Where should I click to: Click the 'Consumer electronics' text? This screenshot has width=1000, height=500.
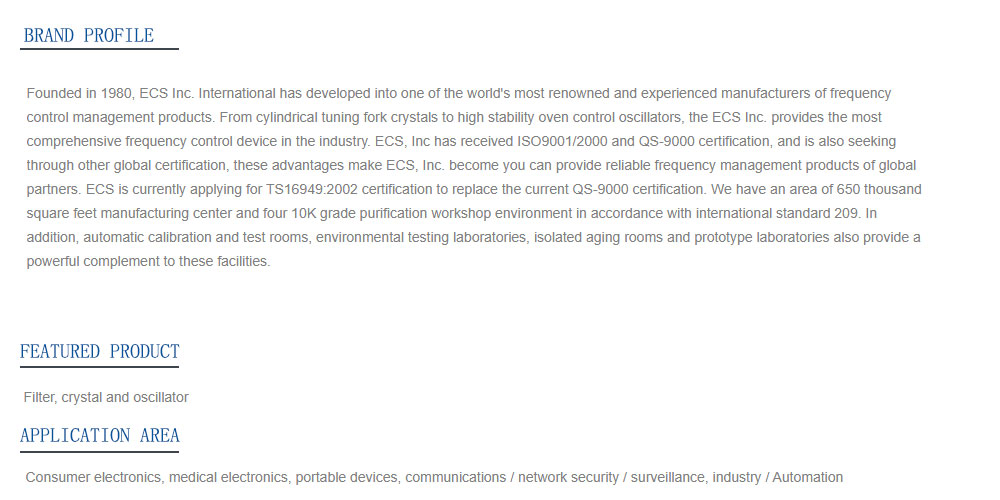pos(93,477)
